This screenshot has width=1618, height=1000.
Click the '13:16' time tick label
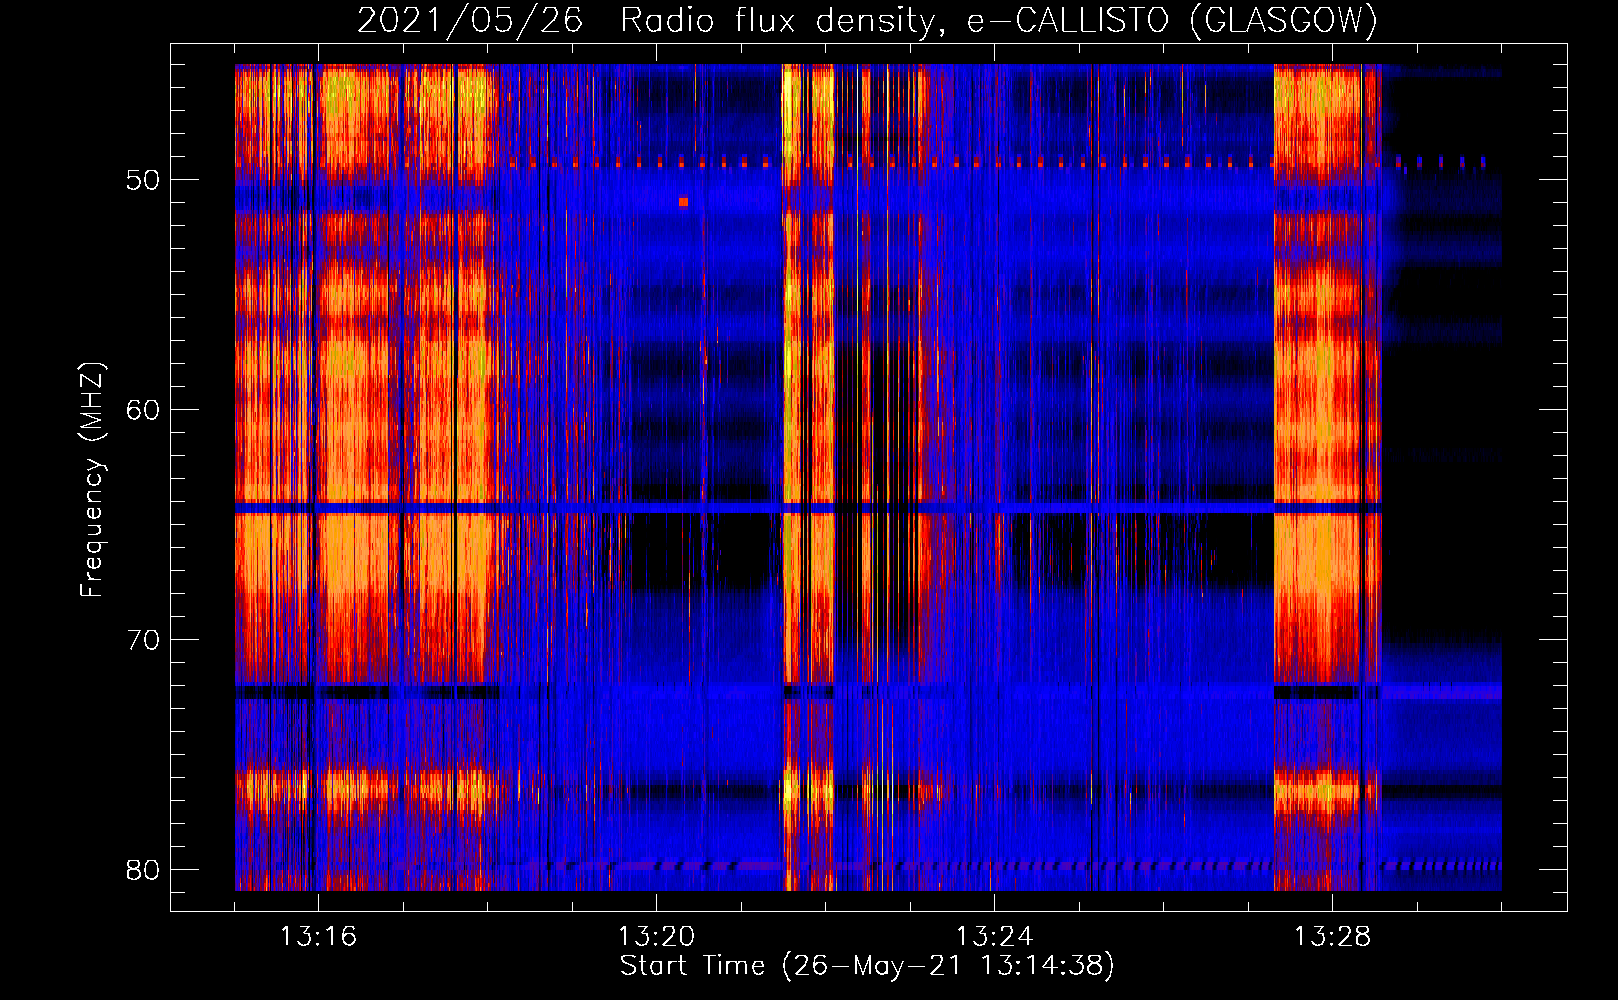[x=319, y=937]
